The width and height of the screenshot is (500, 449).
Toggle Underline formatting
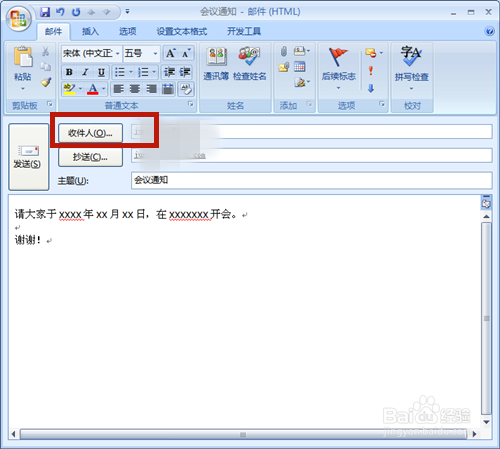tap(101, 72)
